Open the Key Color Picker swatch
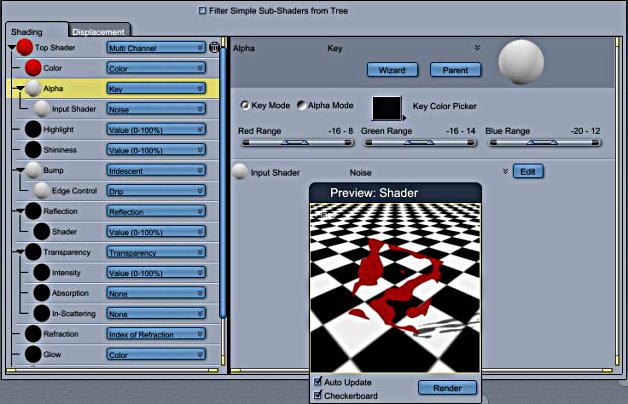628x404 pixels. [388, 107]
